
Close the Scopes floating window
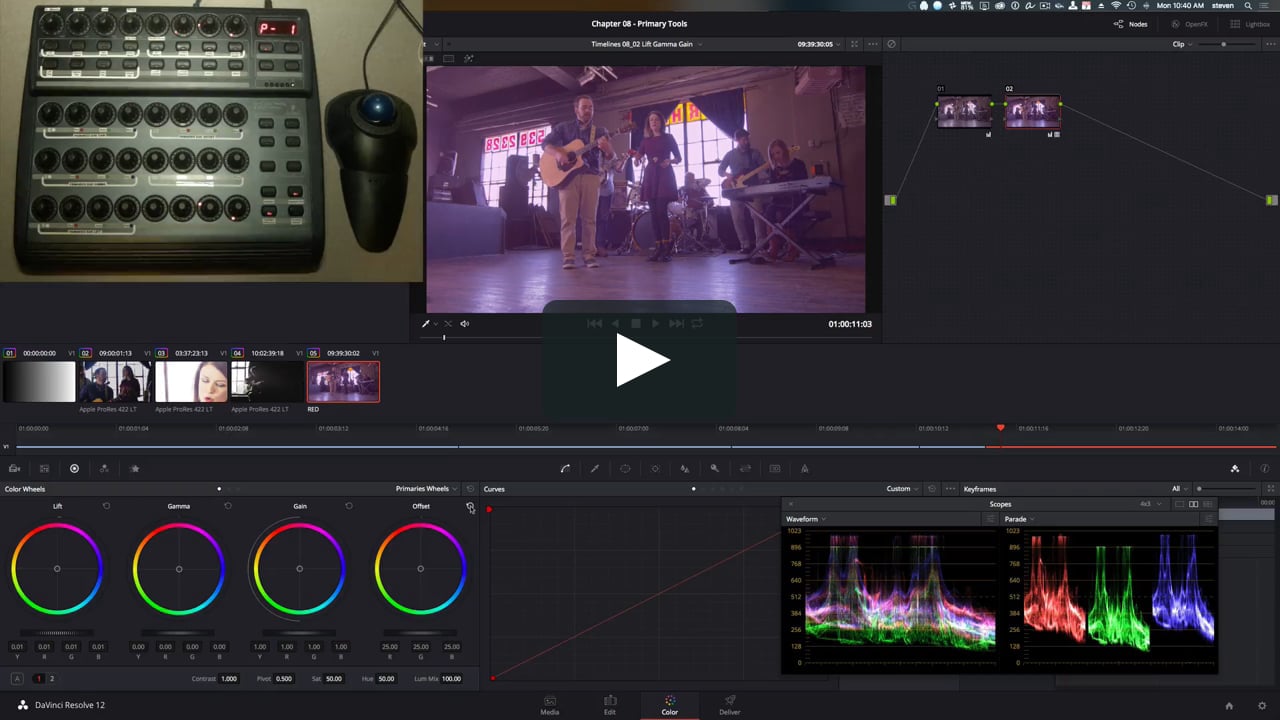pyautogui.click(x=790, y=504)
